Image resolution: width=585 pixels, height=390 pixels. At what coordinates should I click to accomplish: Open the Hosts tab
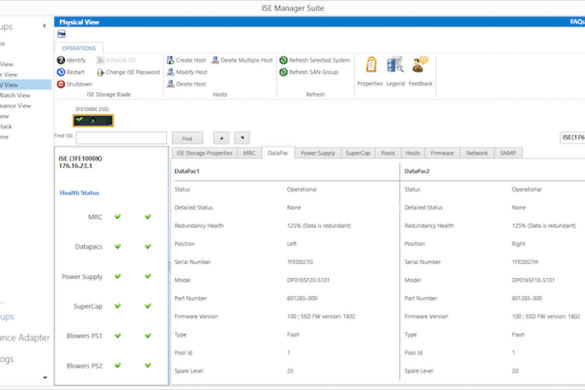click(x=413, y=153)
